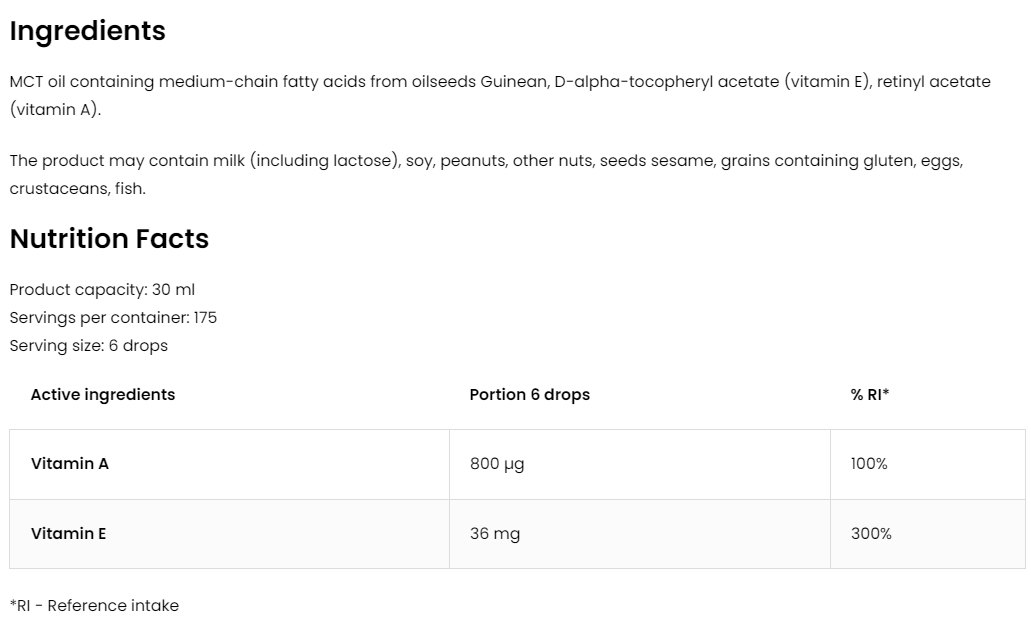
Task: Click the Nutrition Facts section heading
Action: tap(109, 239)
